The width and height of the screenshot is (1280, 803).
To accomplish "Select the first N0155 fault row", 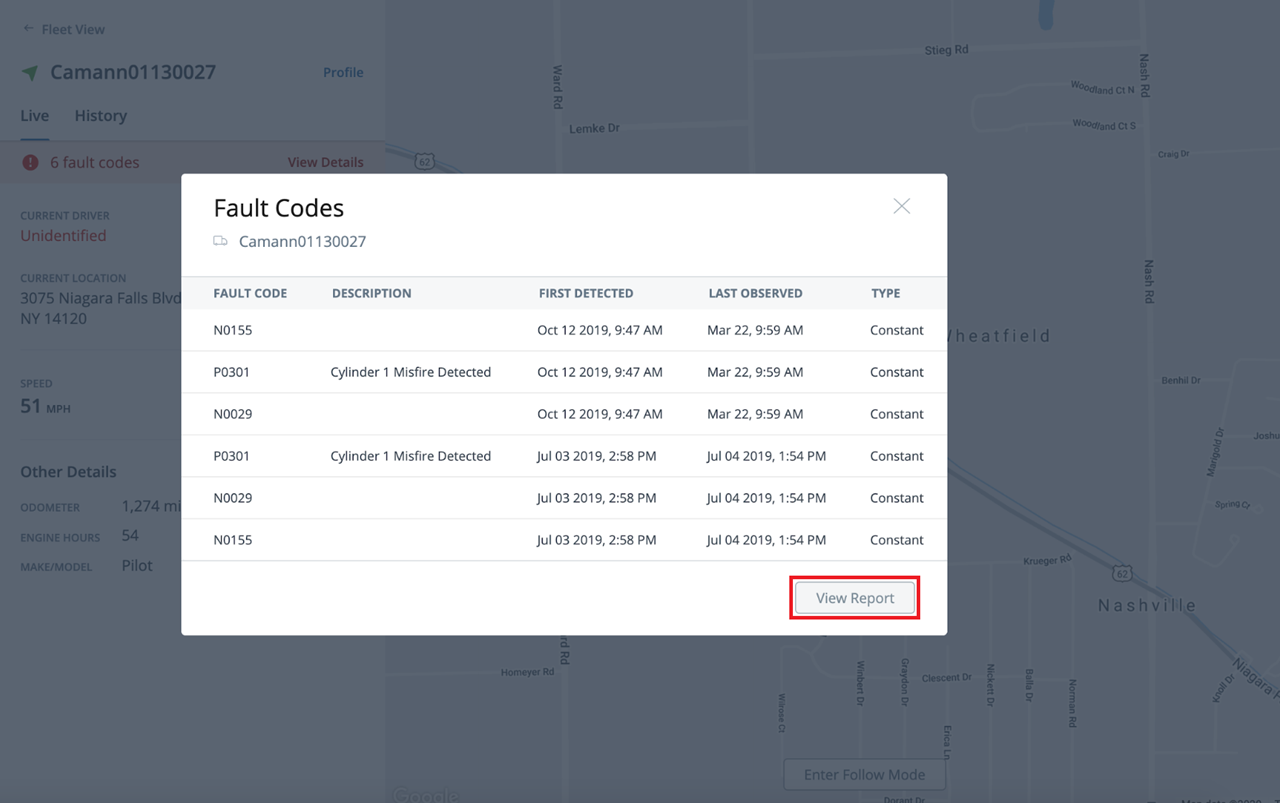I will pyautogui.click(x=563, y=330).
